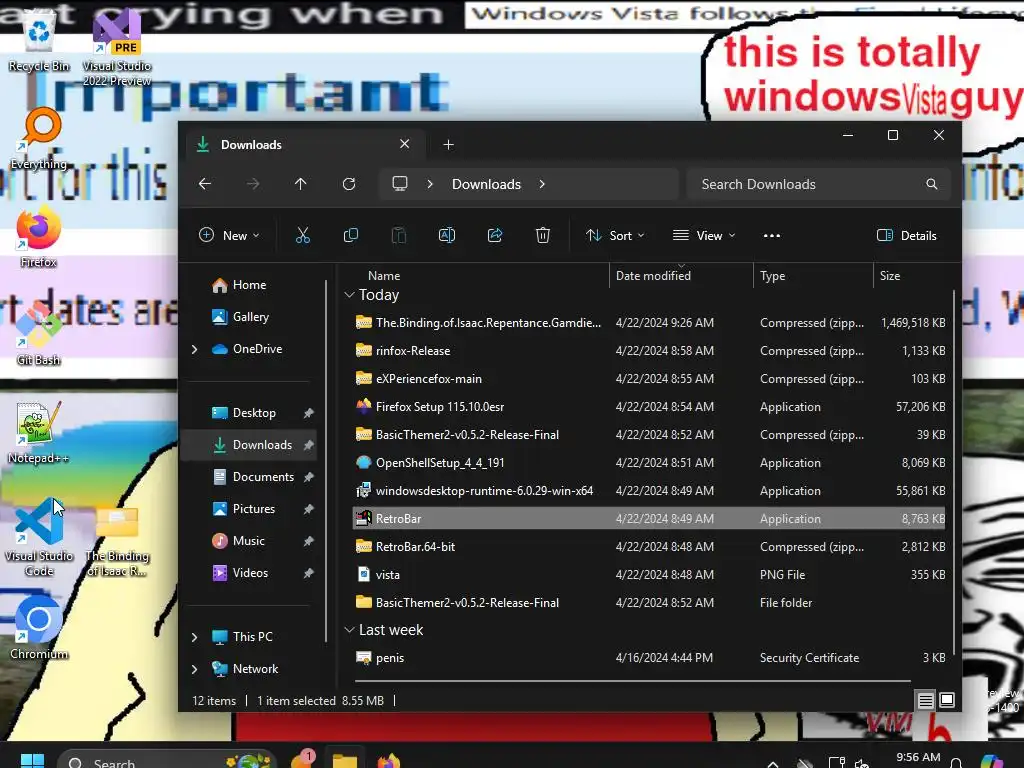The image size is (1024, 768).
Task: Open the New dropdown menu
Action: coord(229,236)
